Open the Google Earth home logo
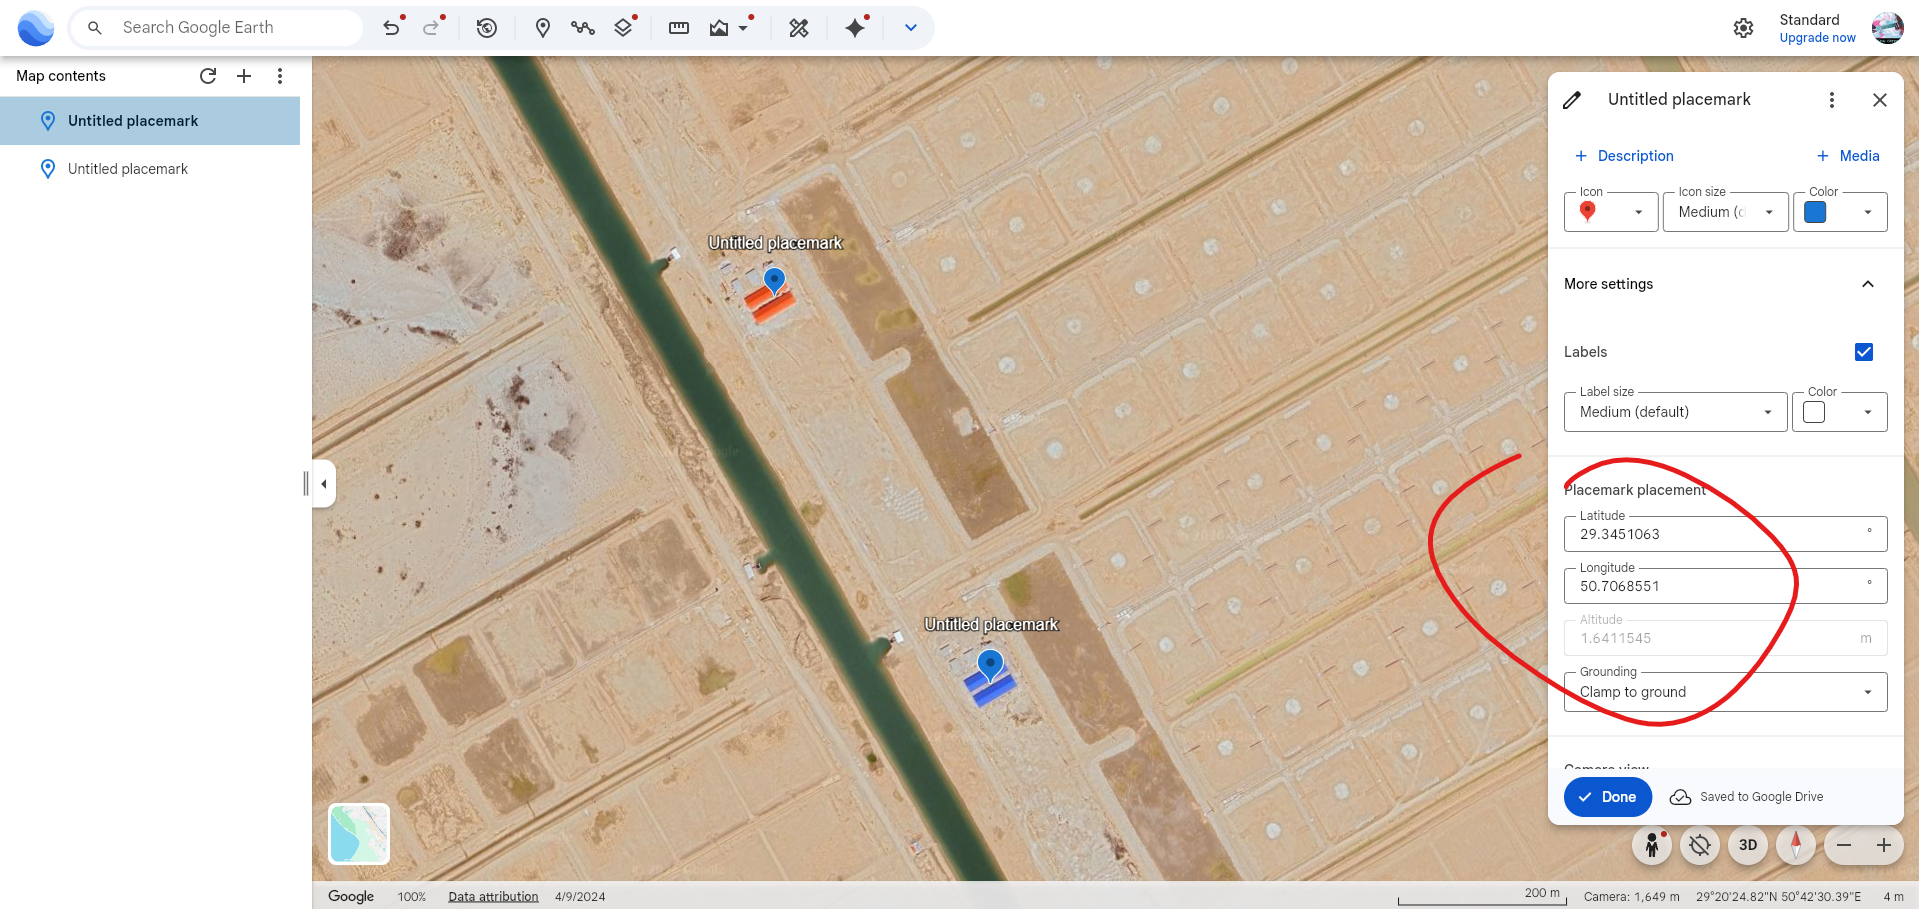Viewport: 1919px width, 909px height. 36,28
